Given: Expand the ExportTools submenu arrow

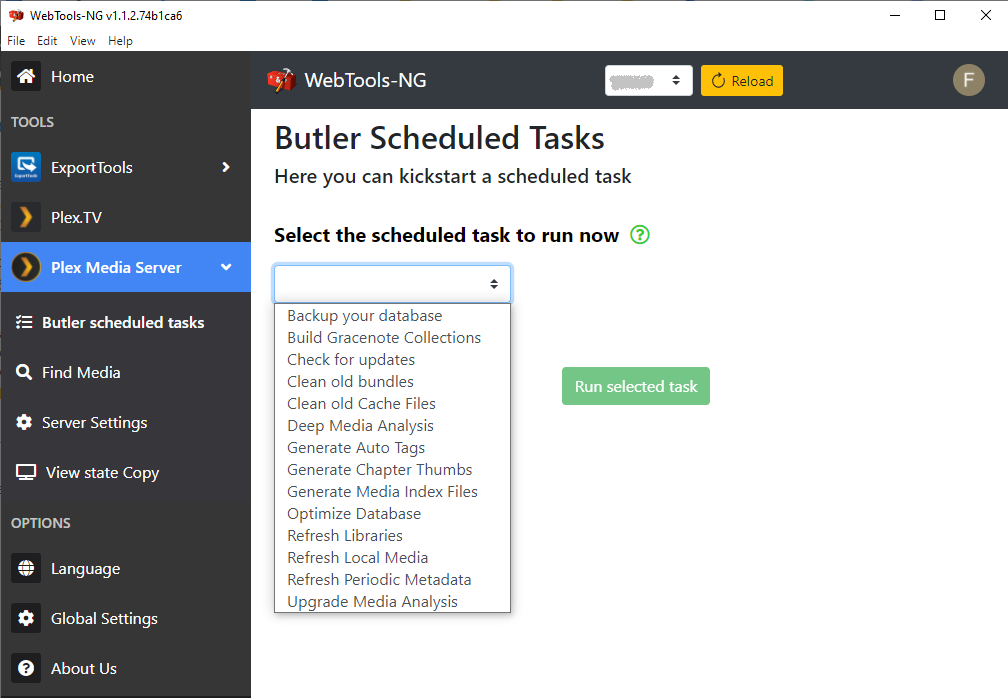Looking at the screenshot, I should click(226, 167).
